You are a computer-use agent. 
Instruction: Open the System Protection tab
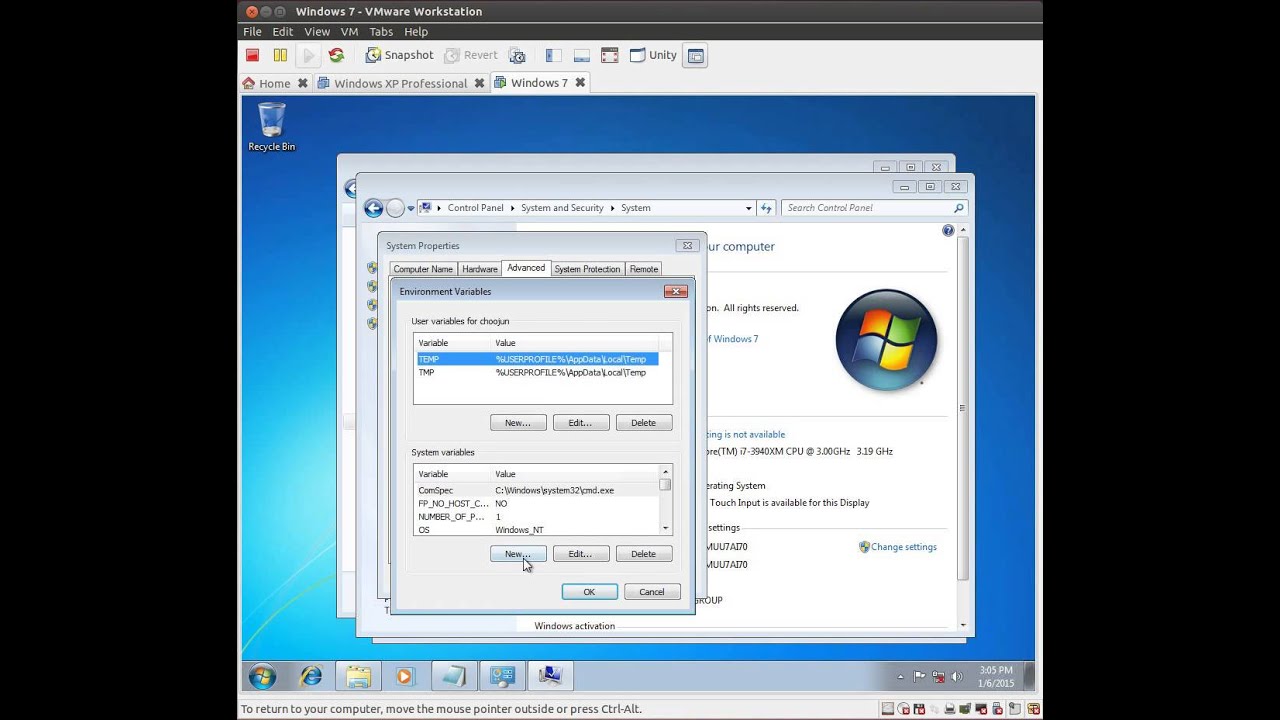coord(587,269)
